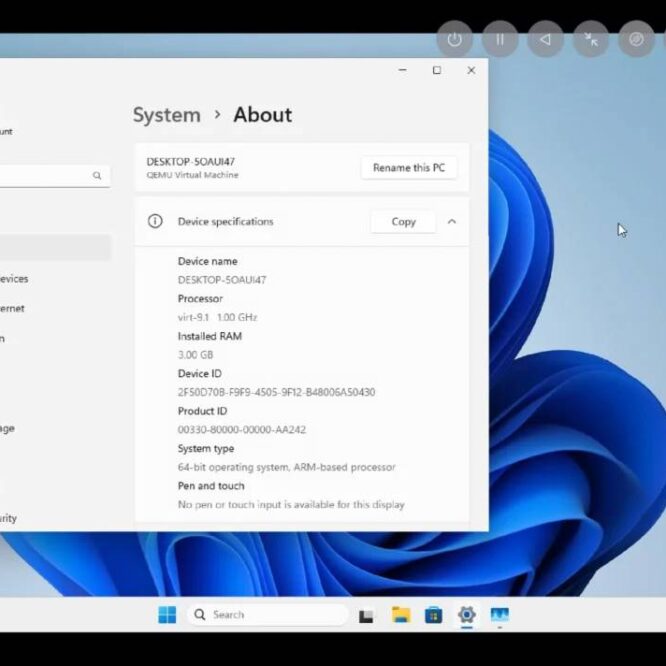The image size is (666, 666).
Task: Open Task View from taskbar
Action: [366, 615]
